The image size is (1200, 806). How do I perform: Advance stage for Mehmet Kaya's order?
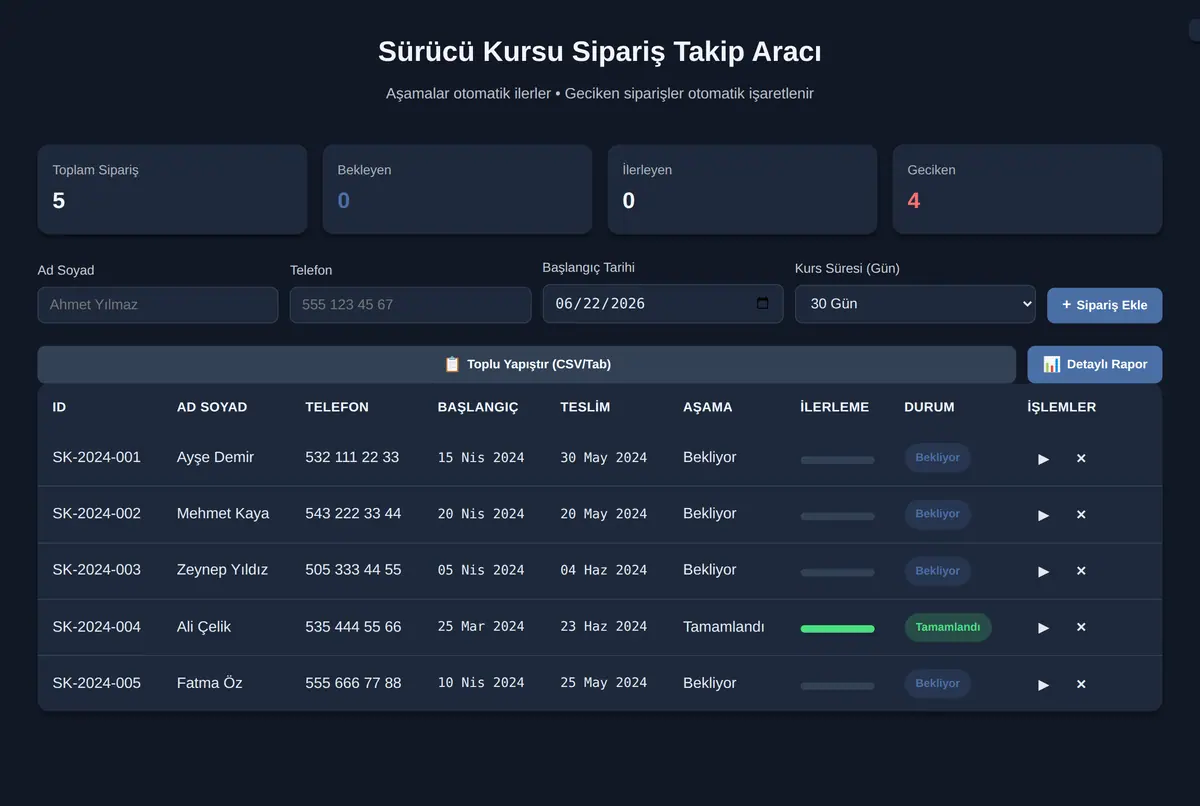click(1043, 514)
